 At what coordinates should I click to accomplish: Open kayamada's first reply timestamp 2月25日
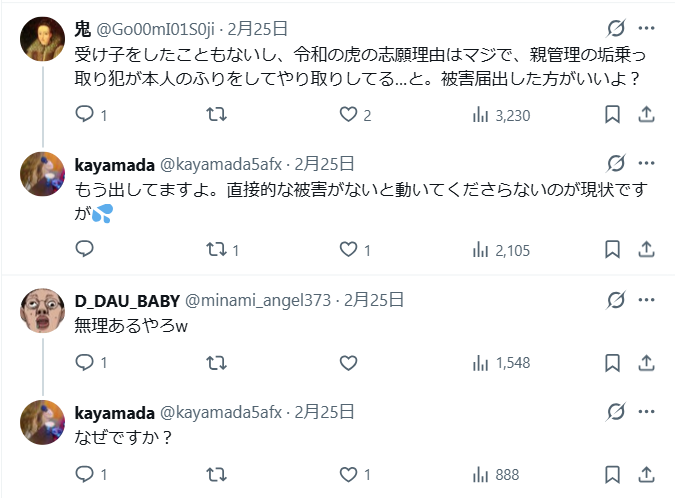click(x=320, y=163)
